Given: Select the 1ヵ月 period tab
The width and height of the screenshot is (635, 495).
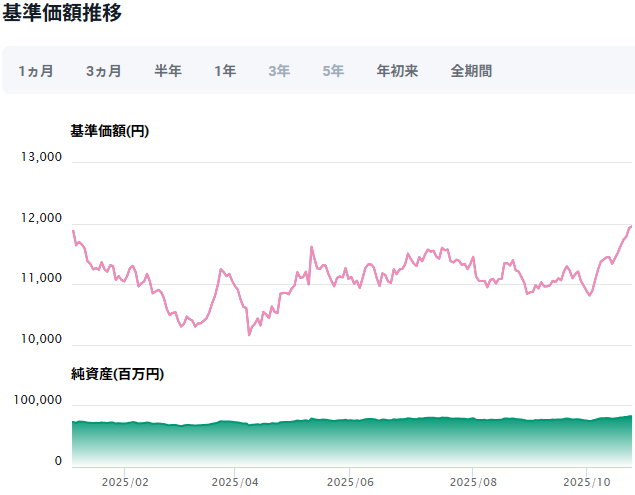Looking at the screenshot, I should click(x=36, y=71).
